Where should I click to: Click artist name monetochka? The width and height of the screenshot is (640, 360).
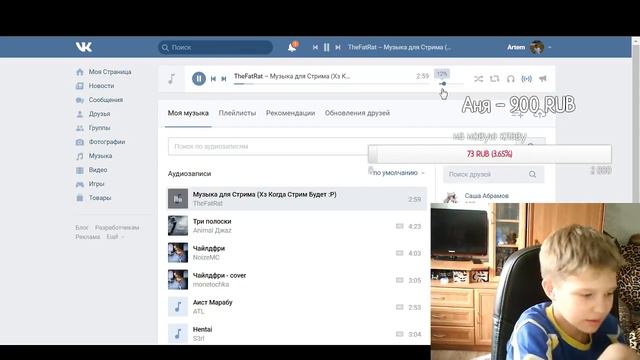point(211,284)
